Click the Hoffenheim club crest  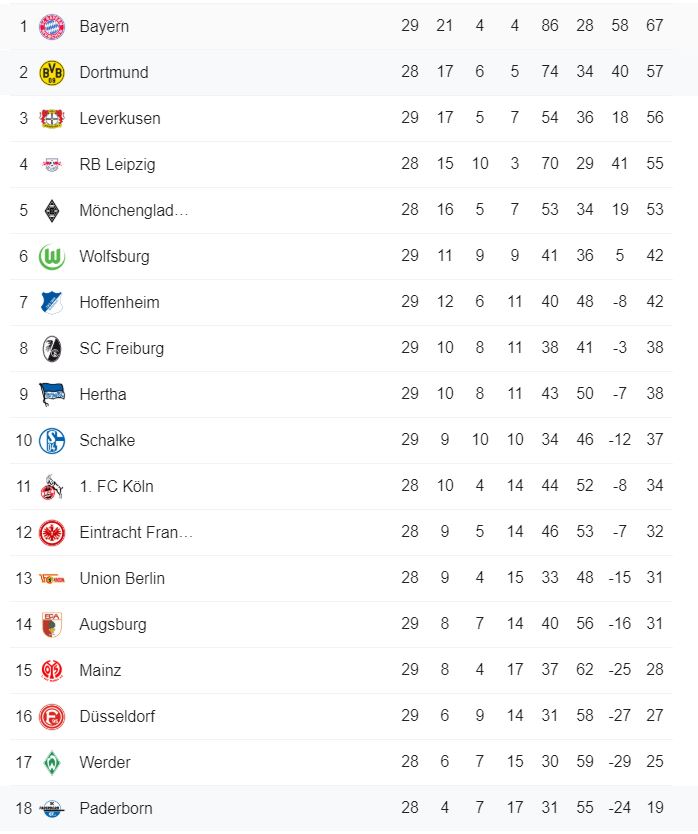[x=51, y=302]
